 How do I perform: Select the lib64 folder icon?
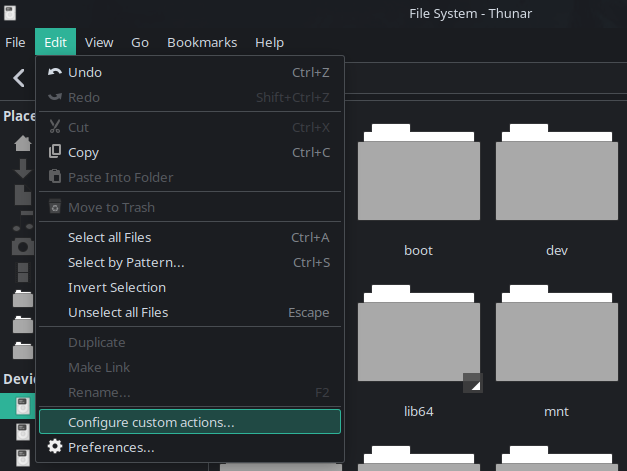tap(419, 333)
